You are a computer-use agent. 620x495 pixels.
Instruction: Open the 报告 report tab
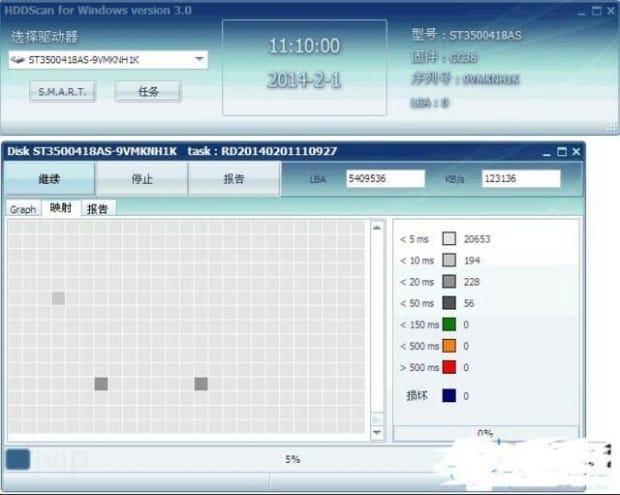click(x=98, y=209)
